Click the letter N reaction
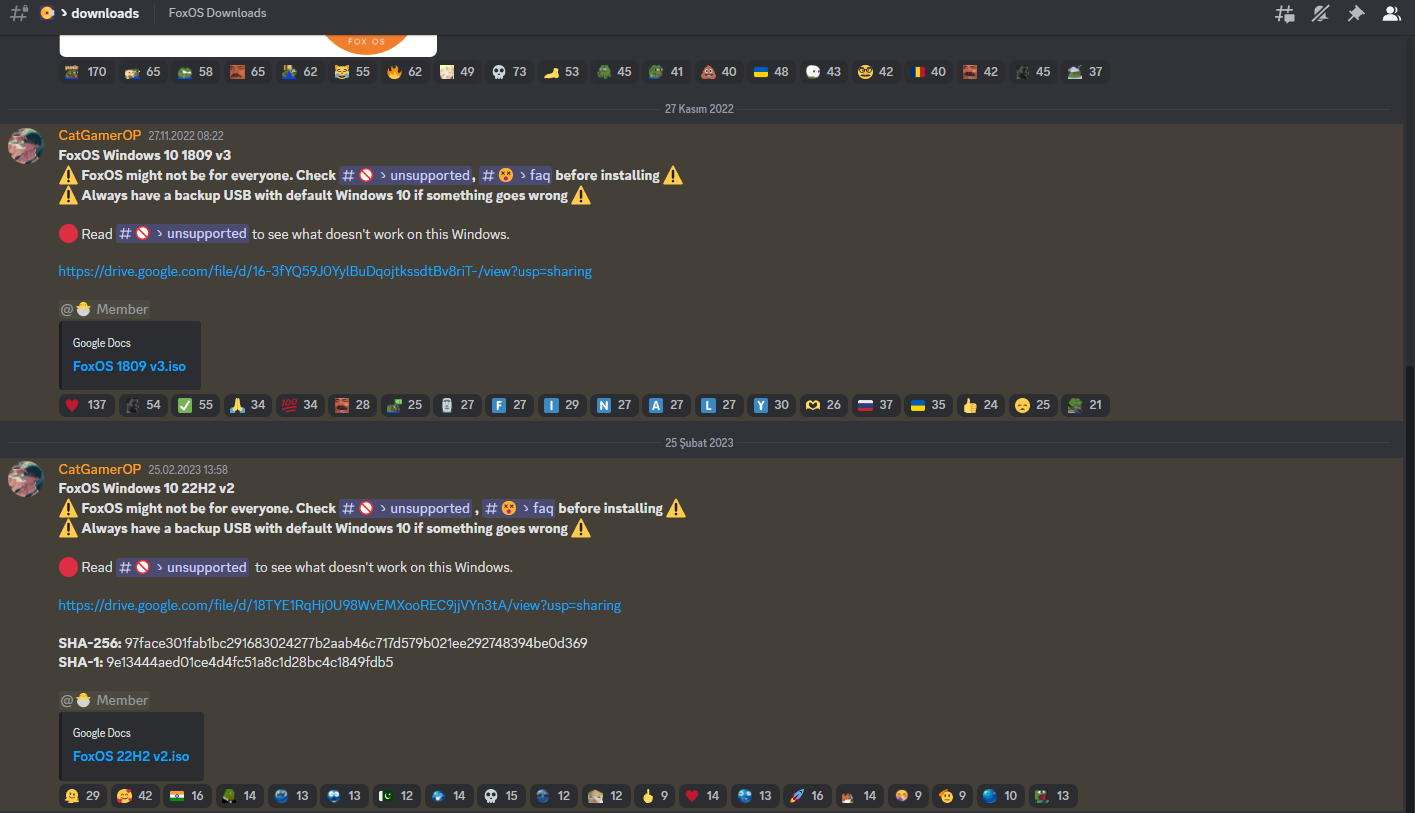The width and height of the screenshot is (1415, 813). [614, 405]
